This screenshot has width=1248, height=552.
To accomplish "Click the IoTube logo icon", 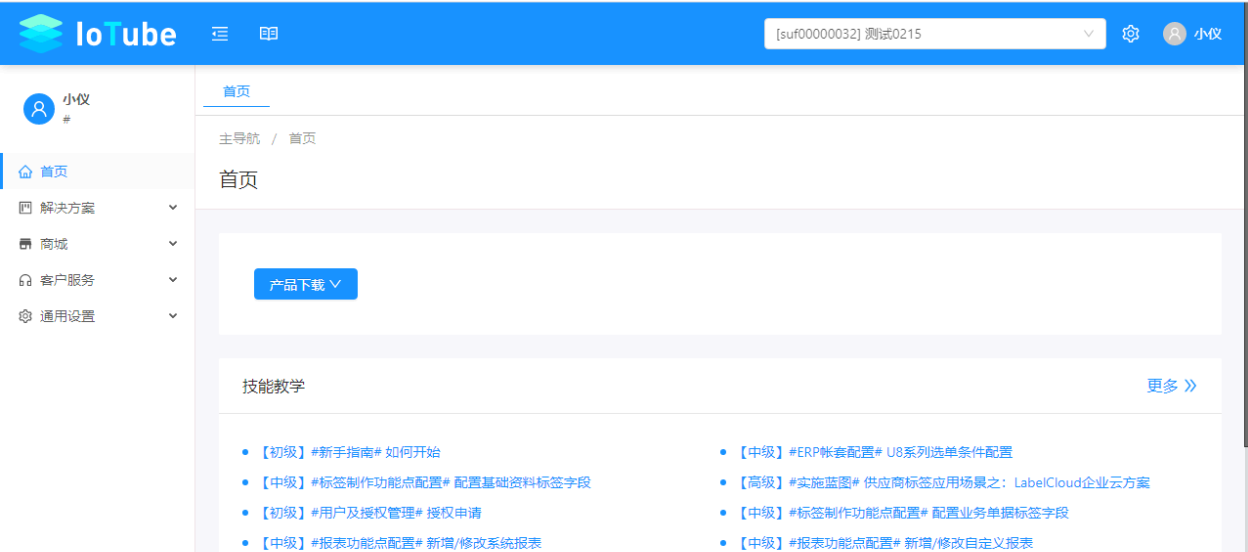I will pos(41,34).
